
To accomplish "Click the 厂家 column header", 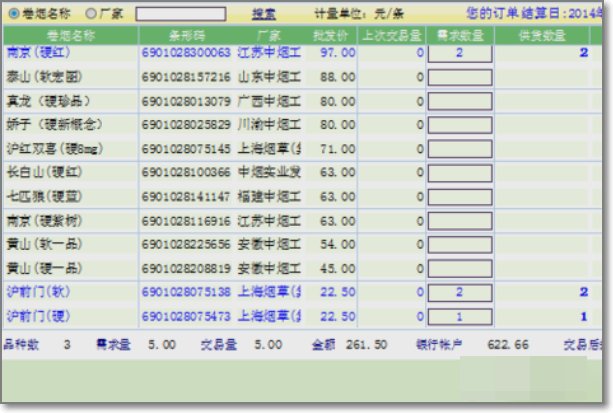I will tap(269, 36).
